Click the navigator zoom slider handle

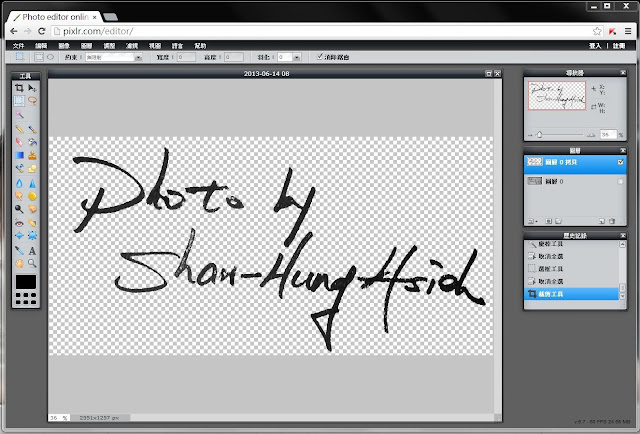(x=539, y=134)
